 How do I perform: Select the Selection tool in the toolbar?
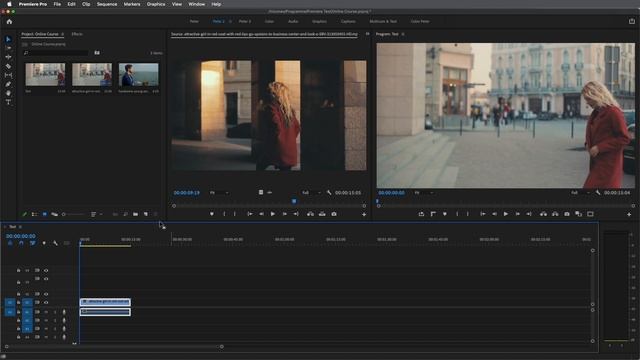click(8, 39)
